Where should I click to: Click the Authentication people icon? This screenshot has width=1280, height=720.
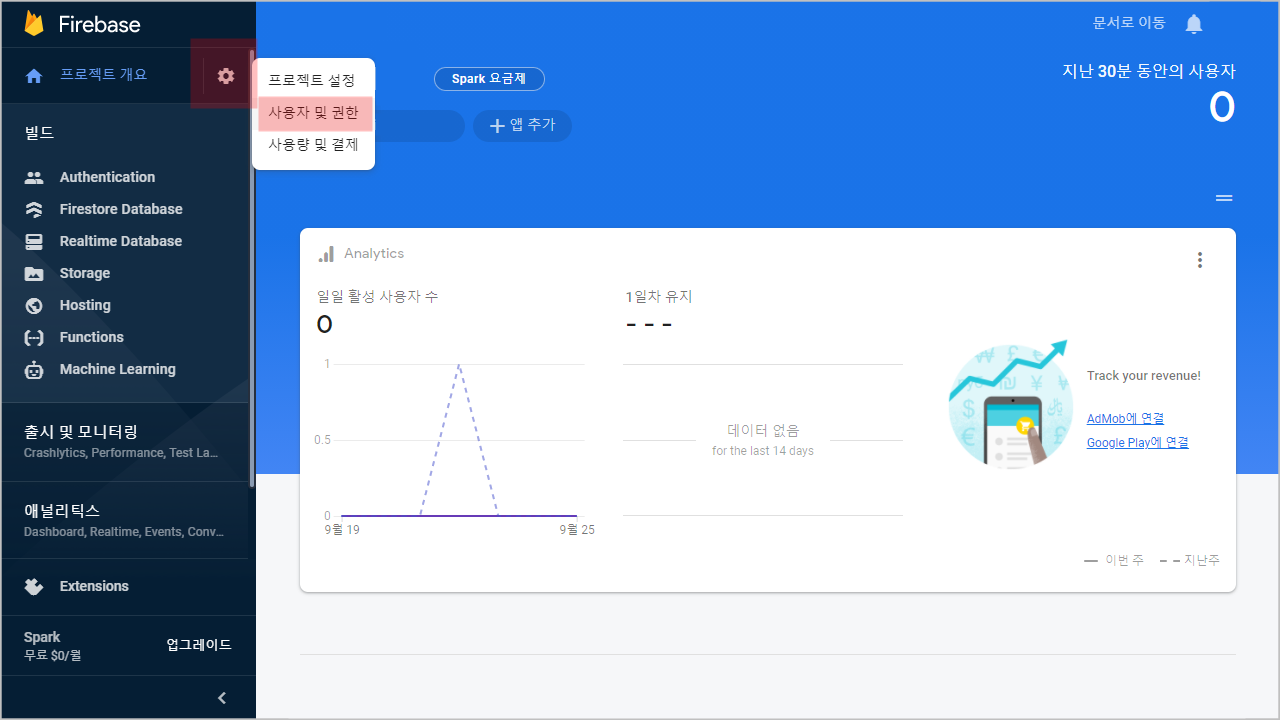34,177
